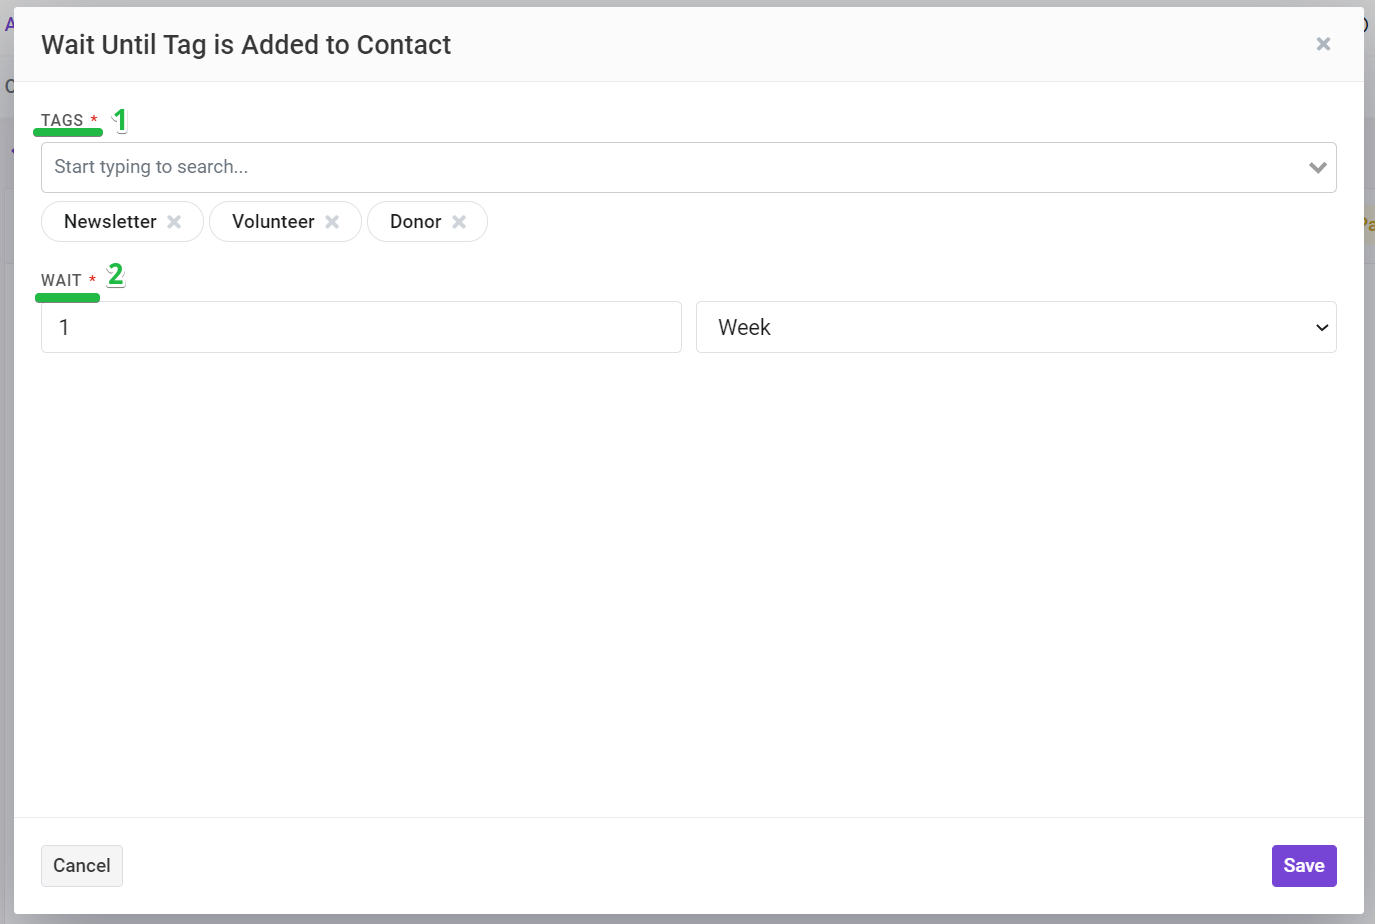The width and height of the screenshot is (1375, 924).
Task: Close the Wait Until Tag dialog
Action: click(x=1323, y=44)
